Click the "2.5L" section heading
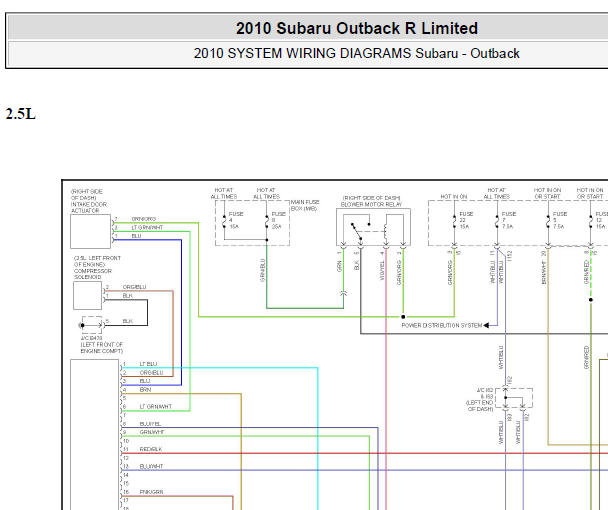Image resolution: width=608 pixels, height=510 pixels. tap(21, 114)
